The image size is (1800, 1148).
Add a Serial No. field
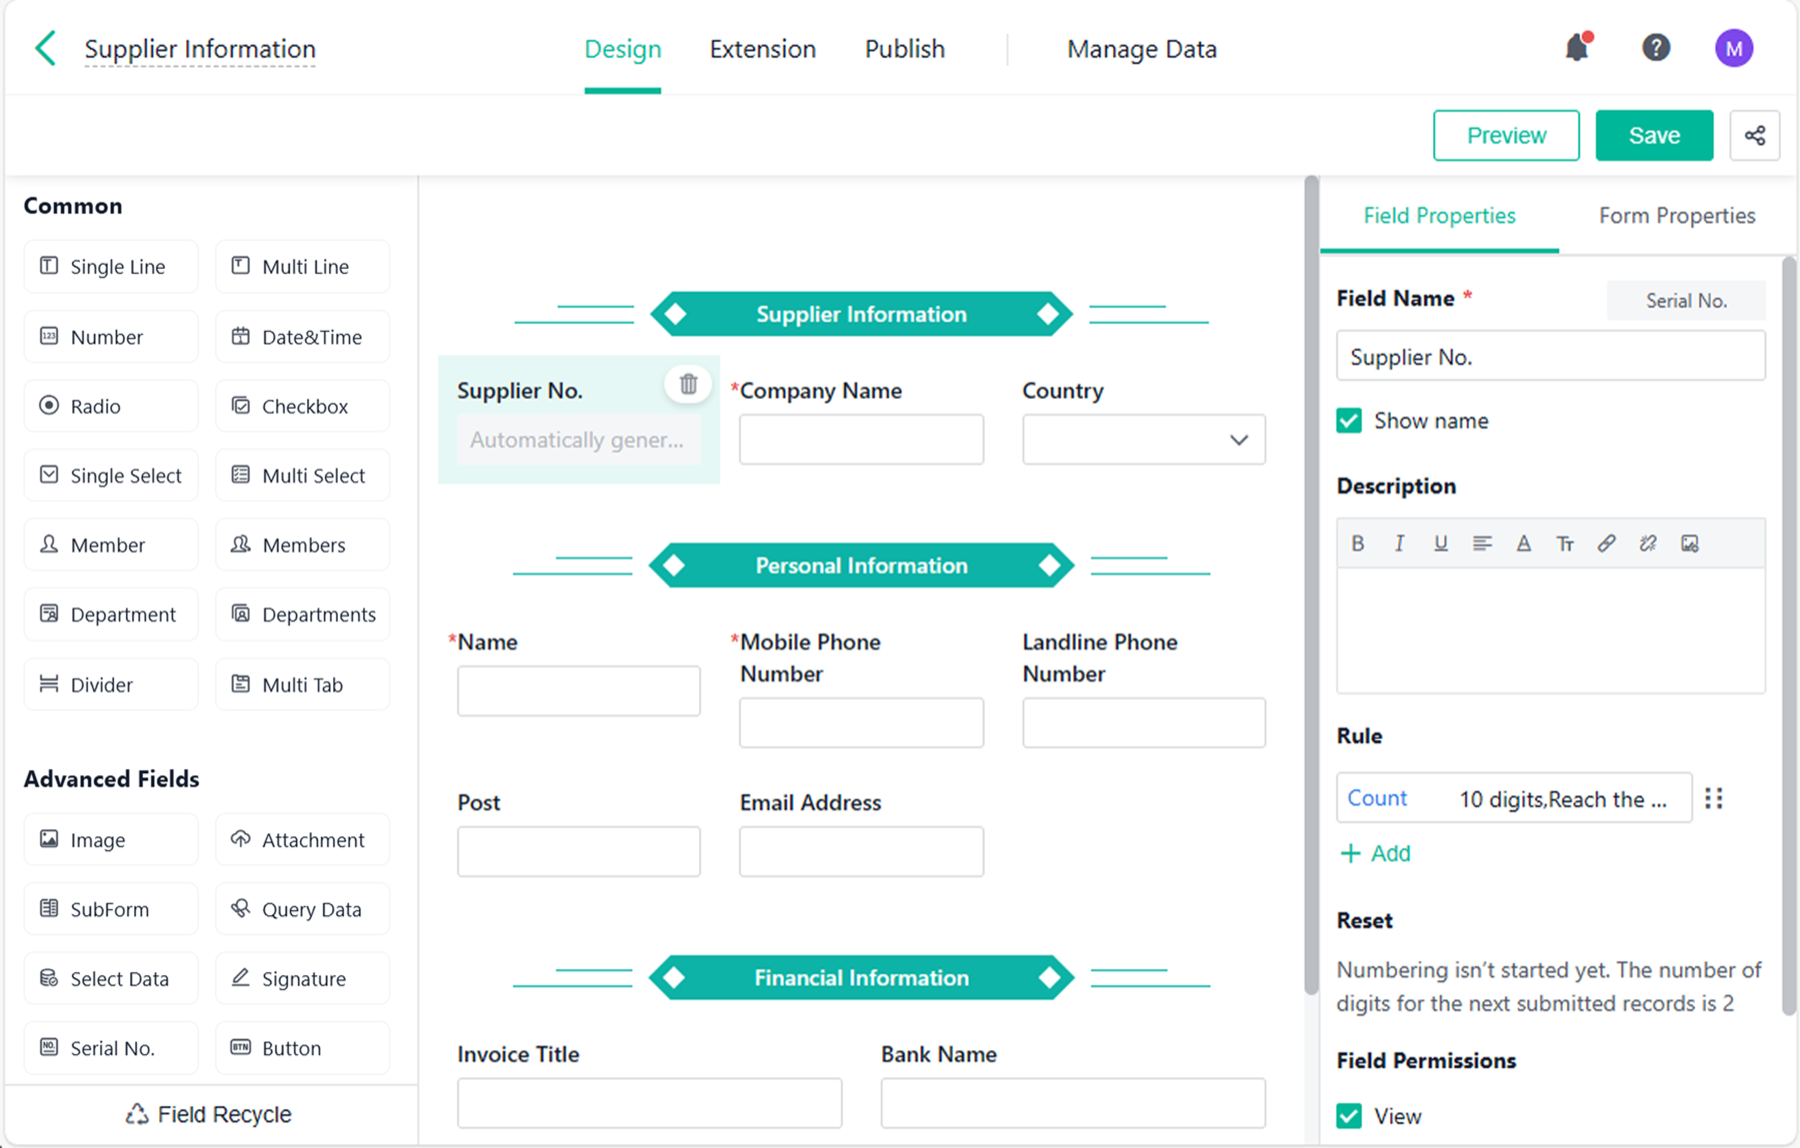coord(111,1048)
